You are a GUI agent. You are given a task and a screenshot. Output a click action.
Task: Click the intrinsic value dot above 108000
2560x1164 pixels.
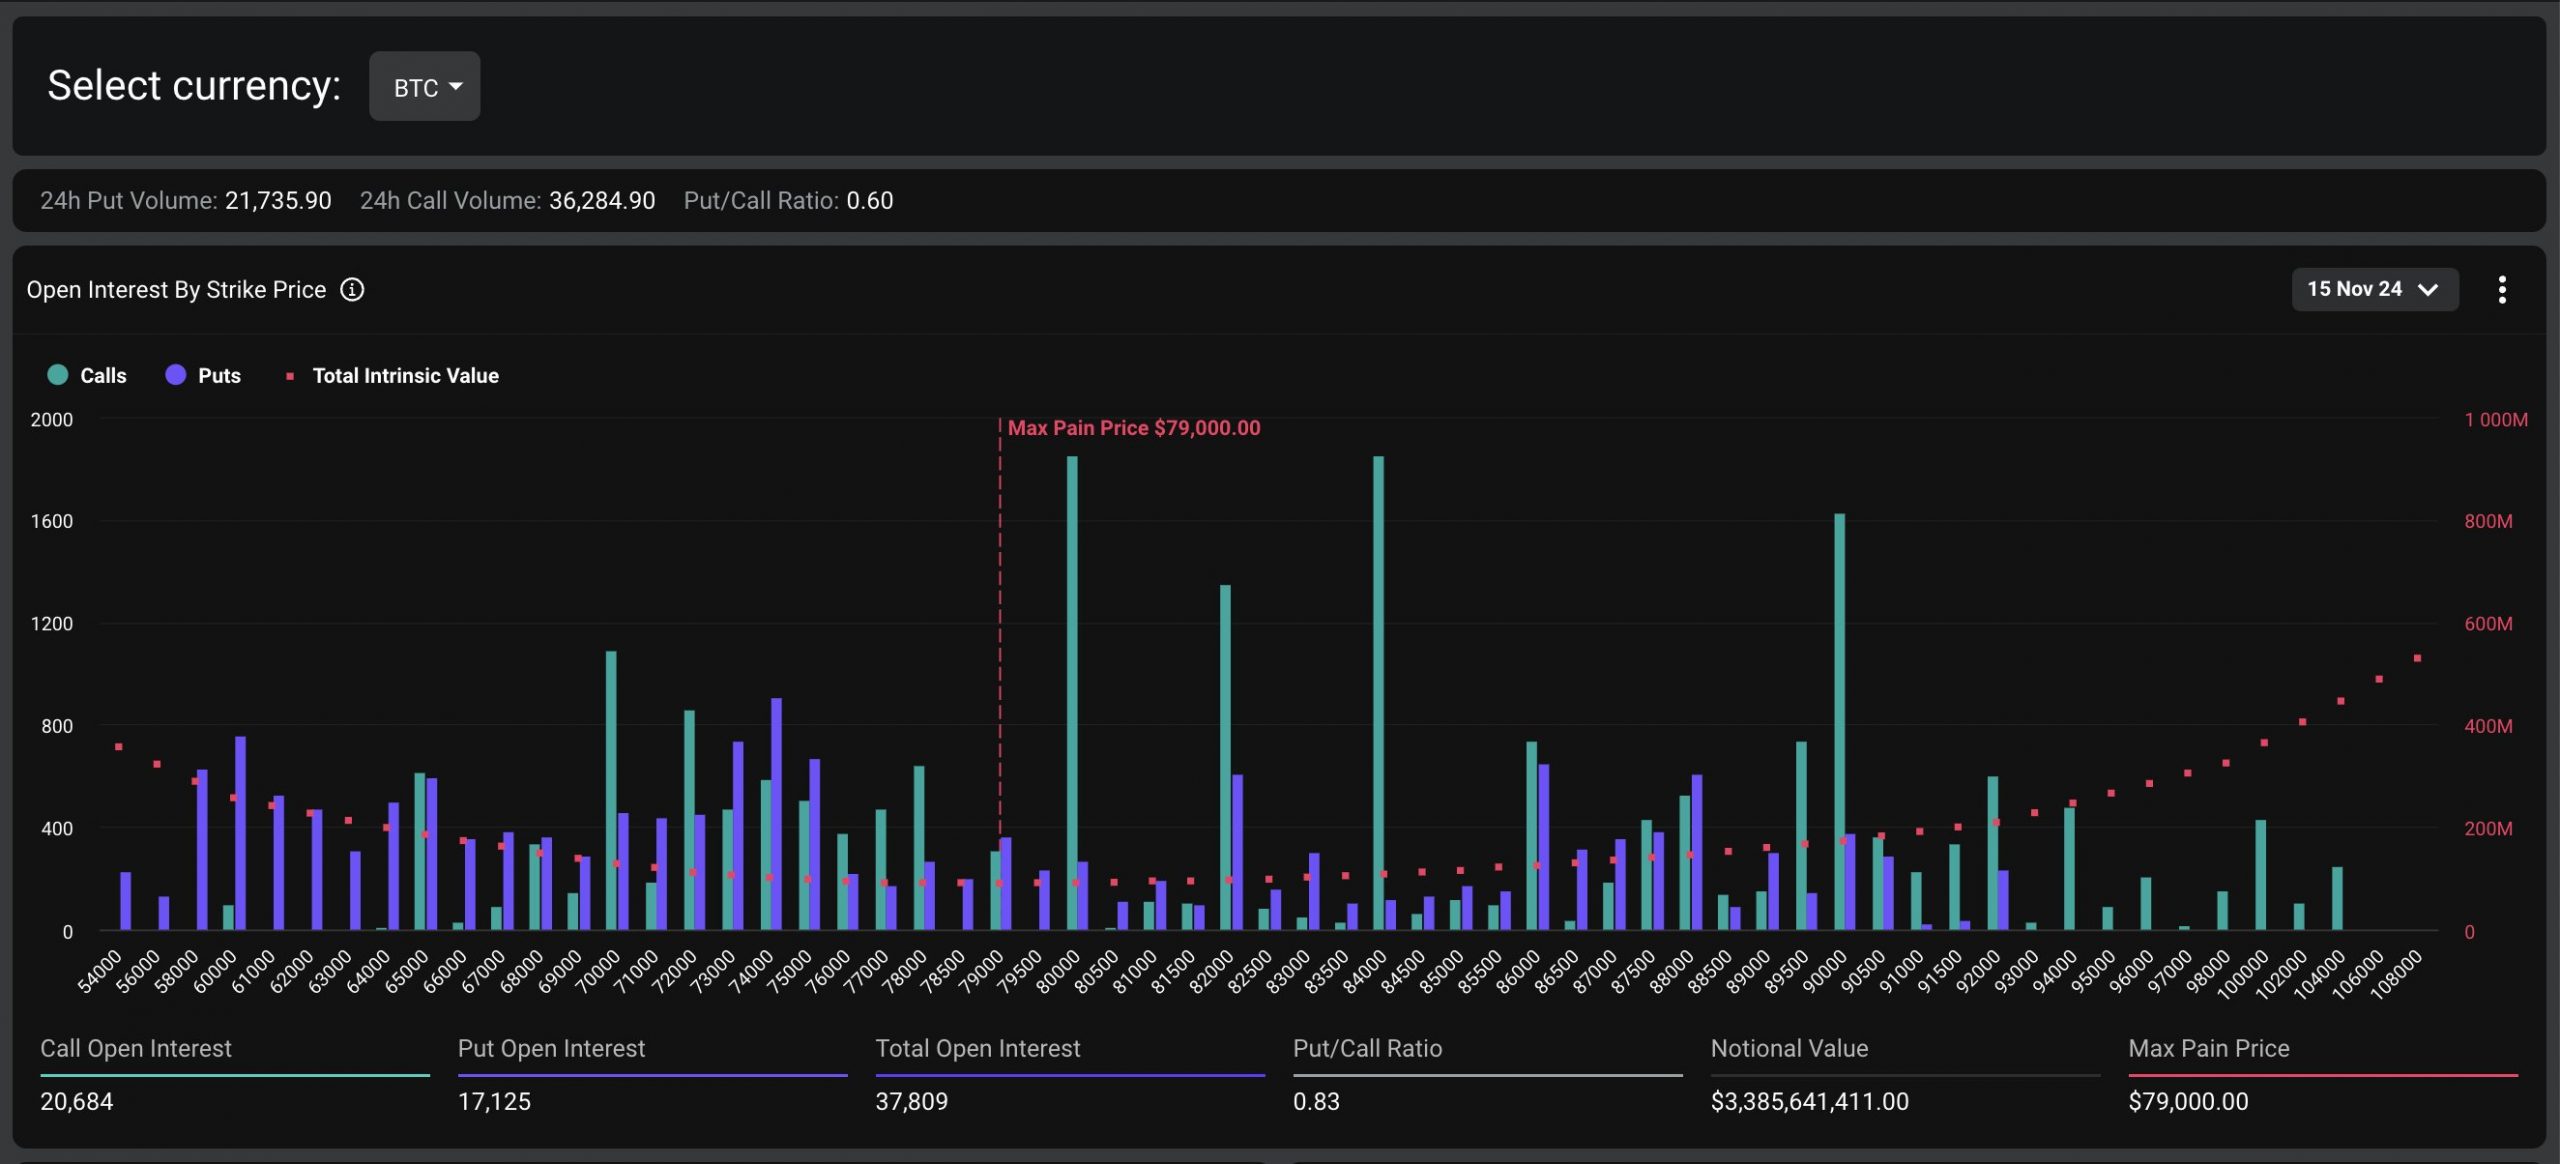click(2417, 659)
